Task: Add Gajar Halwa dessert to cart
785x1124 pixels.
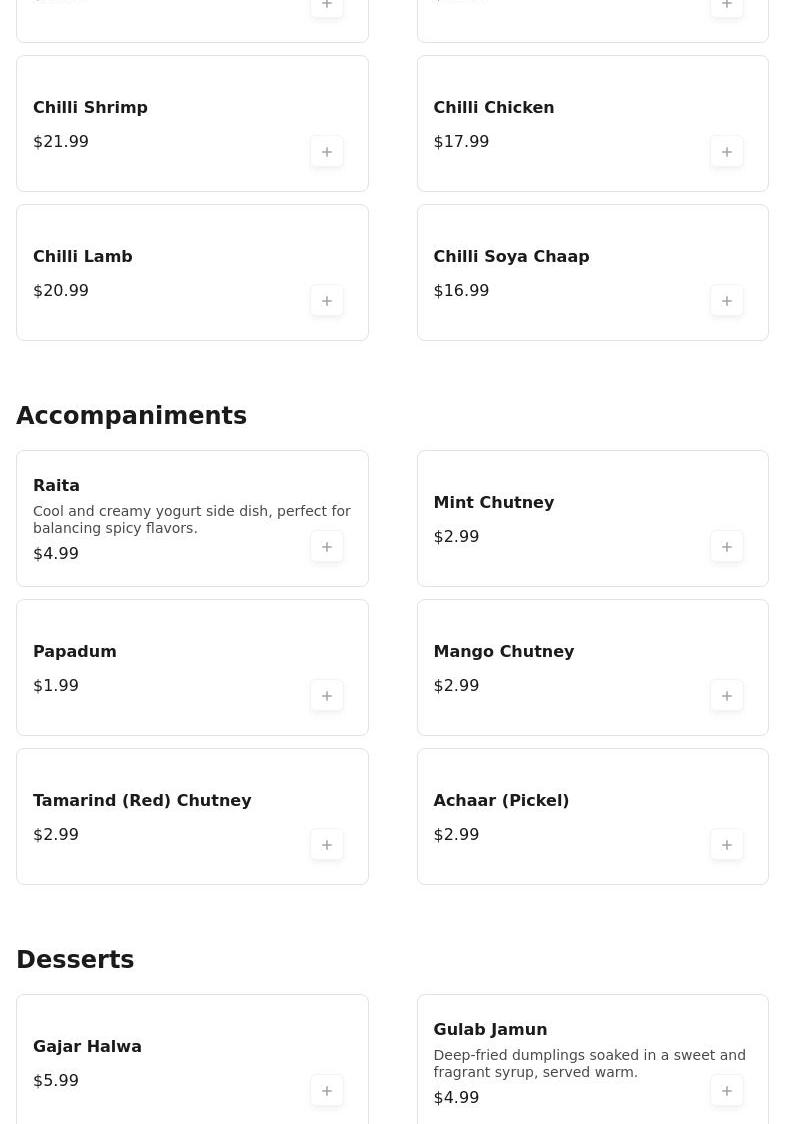Action: [x=327, y=1091]
